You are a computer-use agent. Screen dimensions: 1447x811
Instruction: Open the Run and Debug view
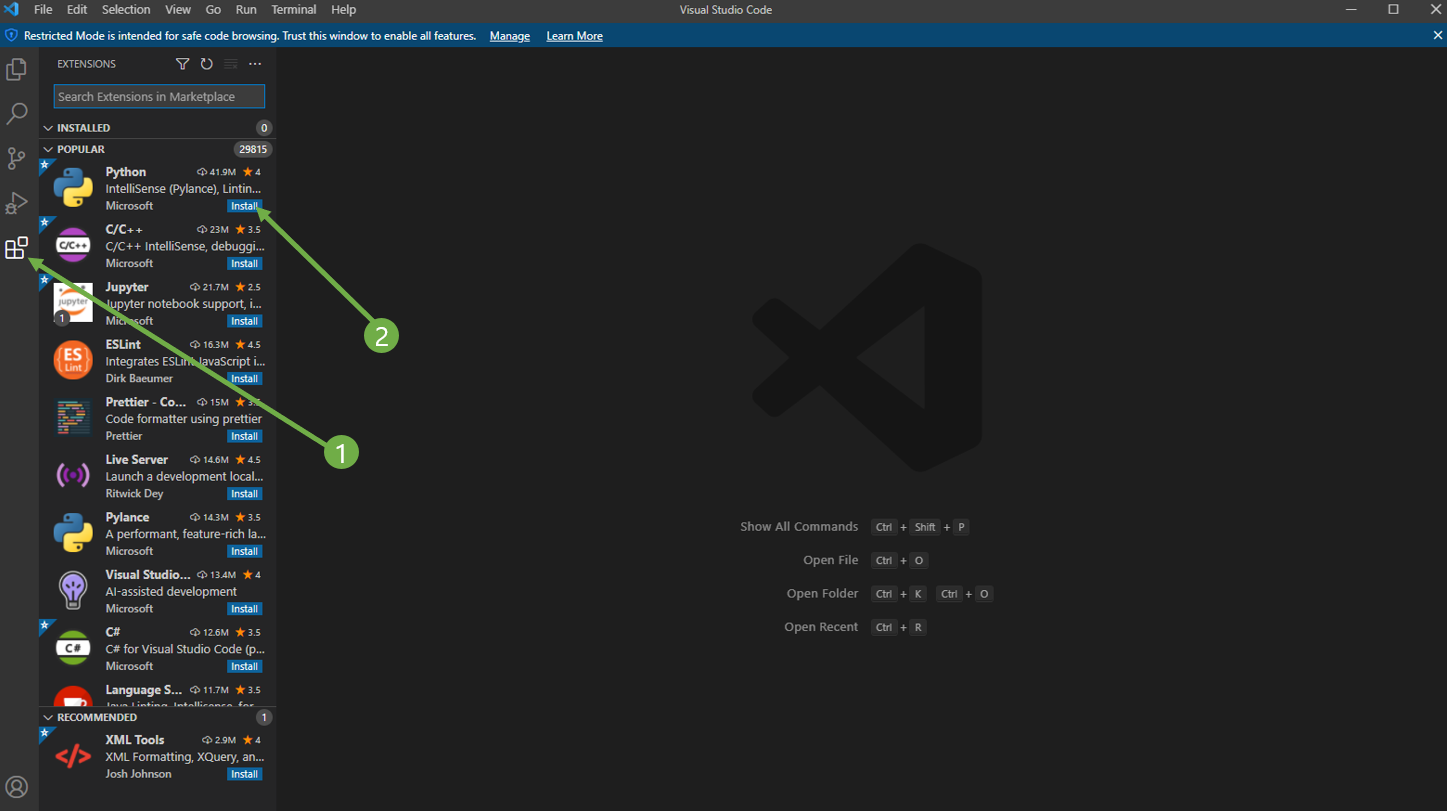(17, 203)
